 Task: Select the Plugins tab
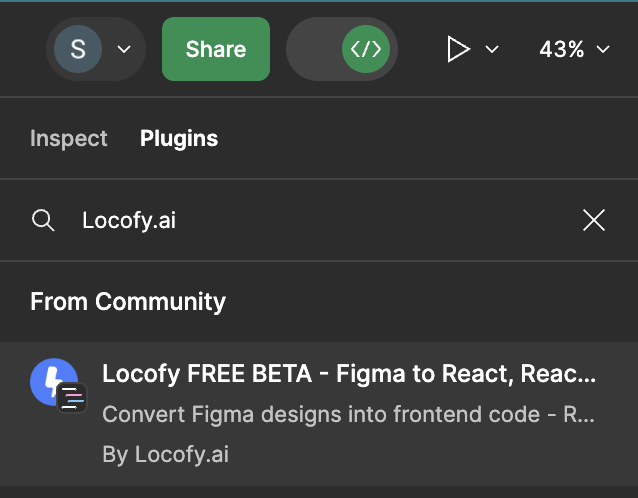pos(179,138)
